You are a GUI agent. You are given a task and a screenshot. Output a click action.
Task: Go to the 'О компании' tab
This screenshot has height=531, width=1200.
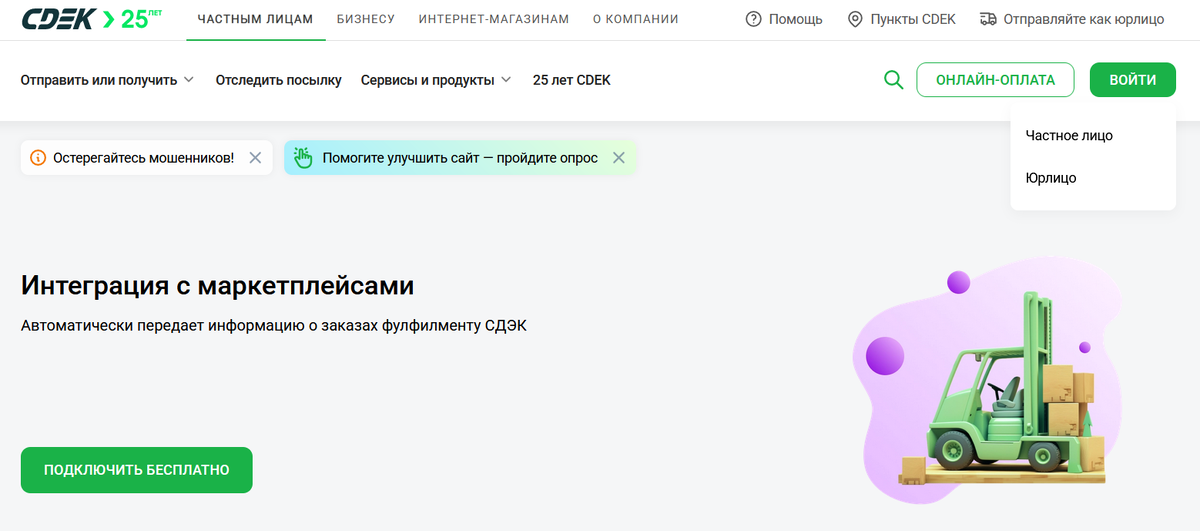click(x=636, y=19)
